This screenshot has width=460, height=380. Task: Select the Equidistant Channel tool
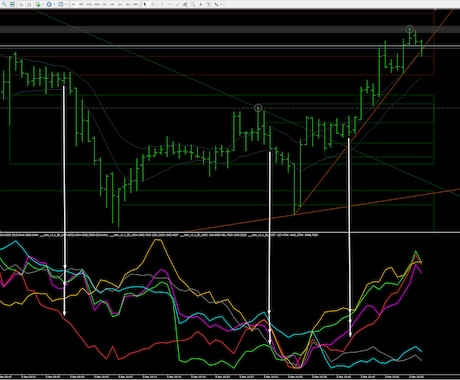[185, 4]
